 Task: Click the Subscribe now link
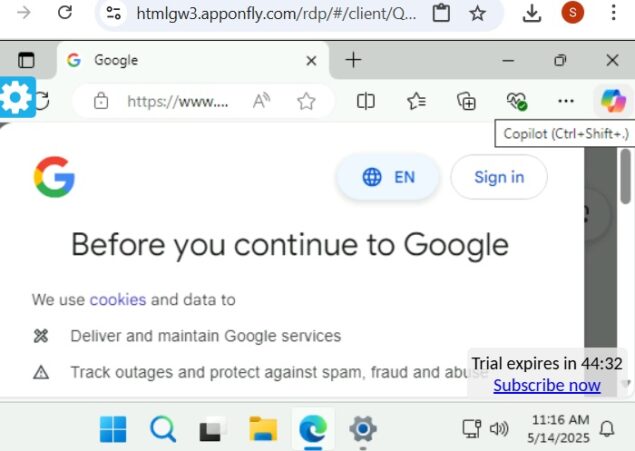point(546,385)
